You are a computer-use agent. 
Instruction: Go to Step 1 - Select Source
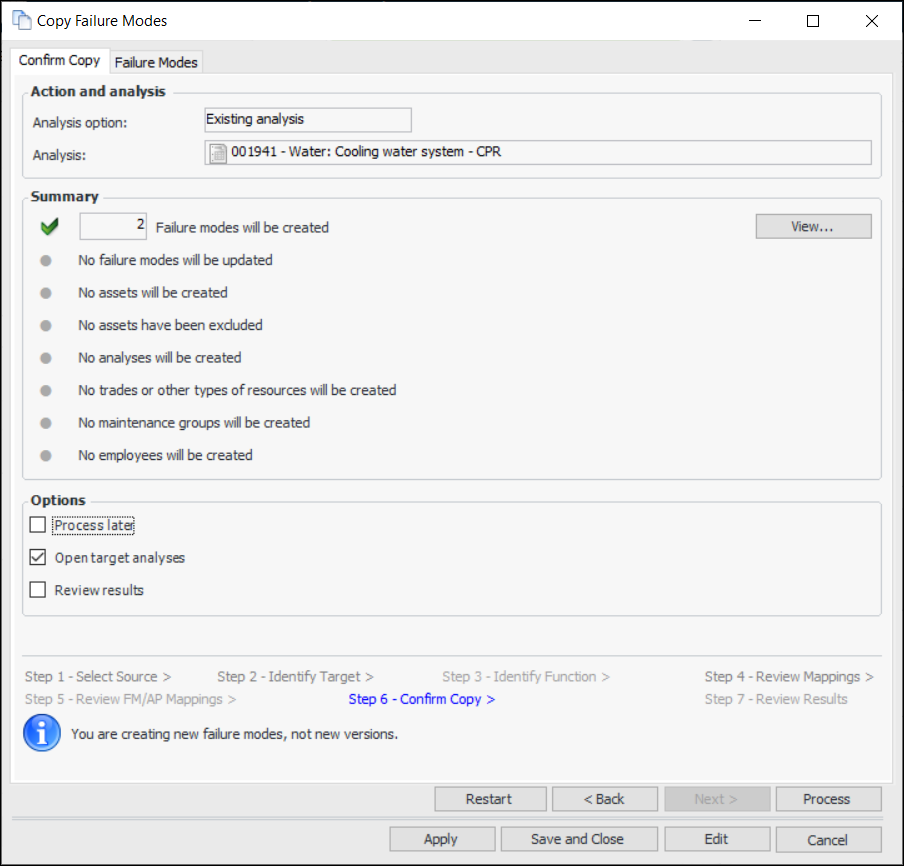[x=97, y=676]
